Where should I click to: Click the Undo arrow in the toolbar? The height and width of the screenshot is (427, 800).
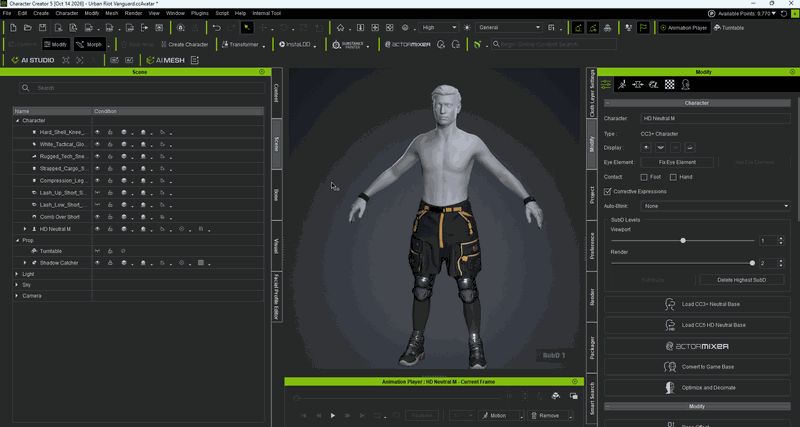pyautogui.click(x=217, y=28)
